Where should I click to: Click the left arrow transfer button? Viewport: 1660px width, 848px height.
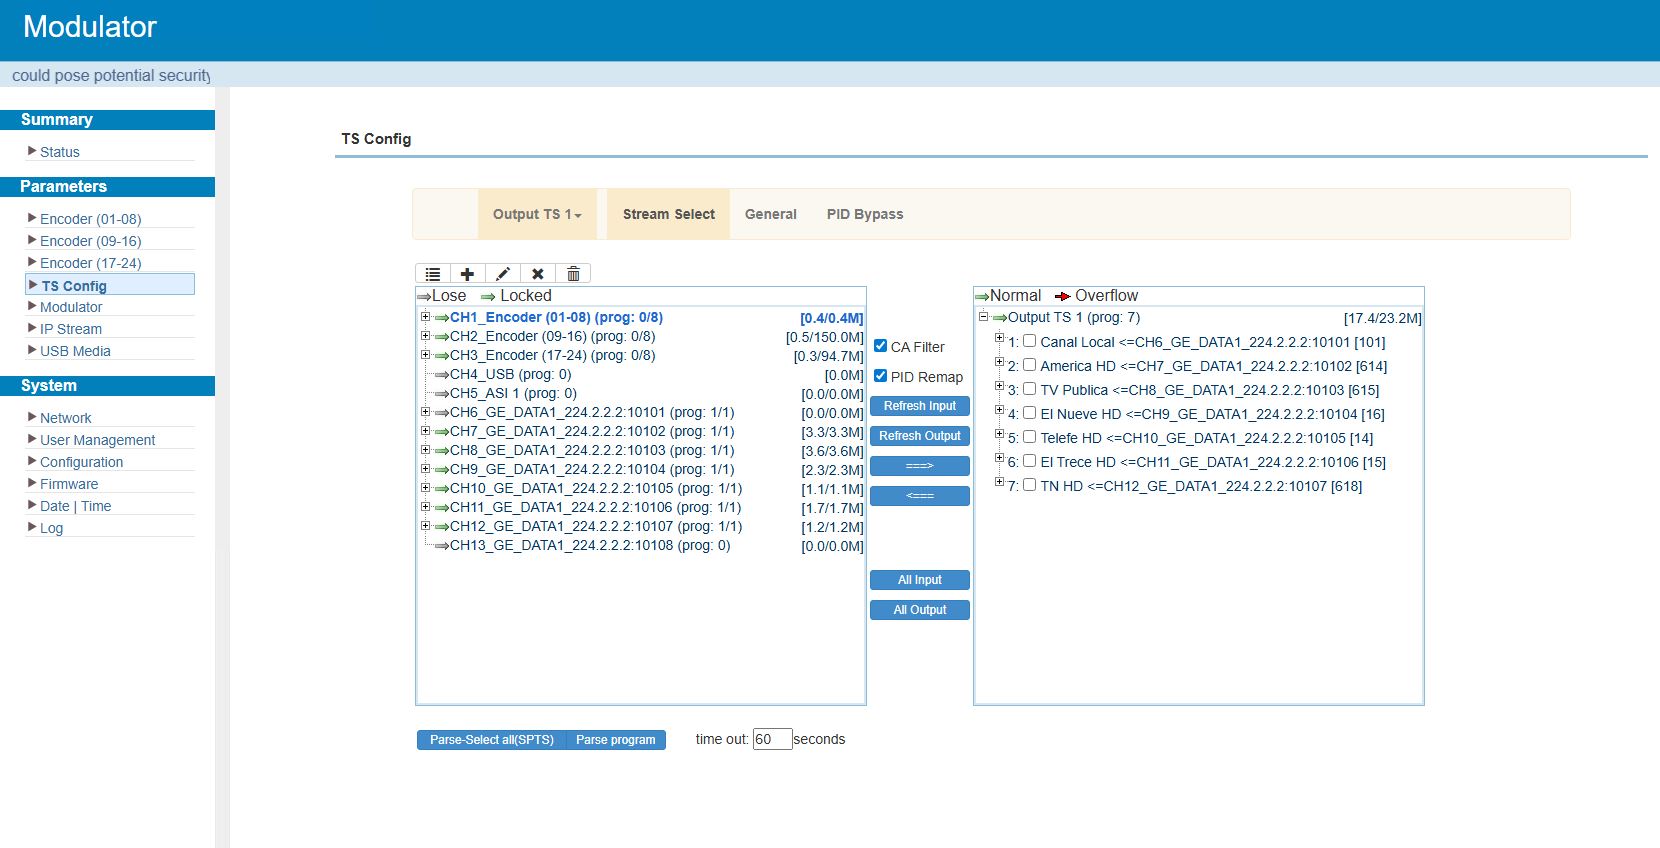pos(919,496)
